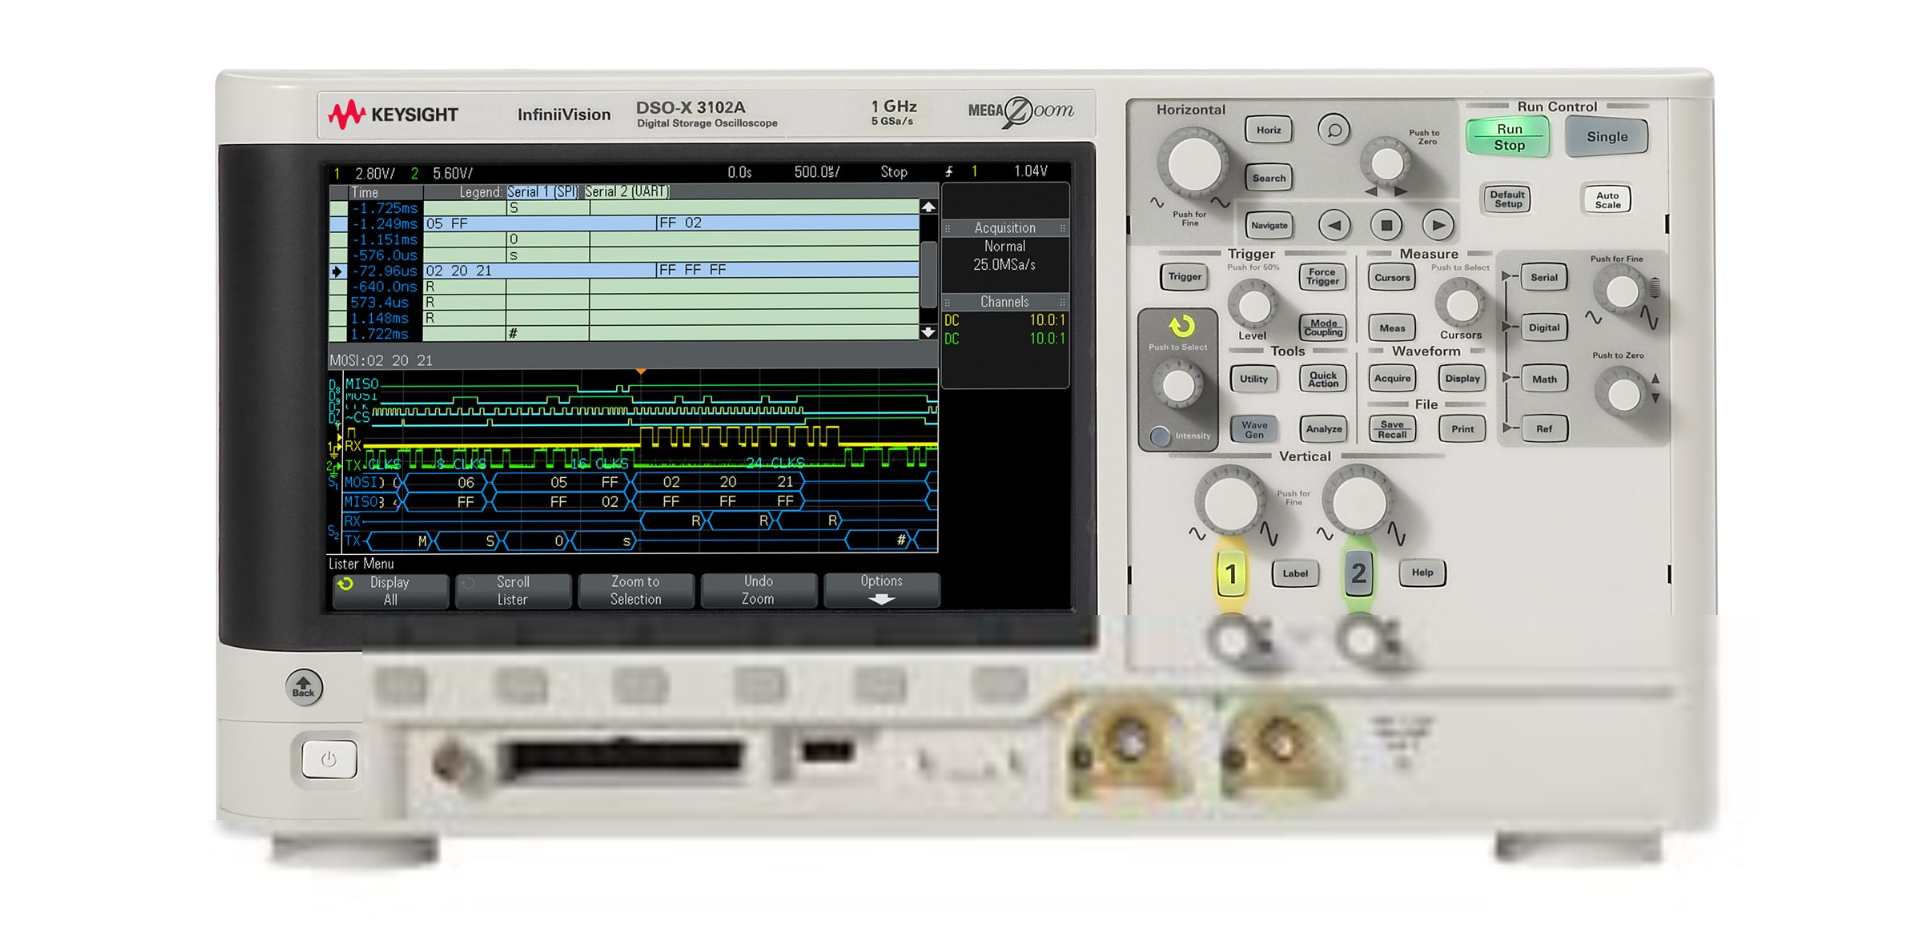
Task: Open the Options softkey menu
Action: (x=881, y=590)
